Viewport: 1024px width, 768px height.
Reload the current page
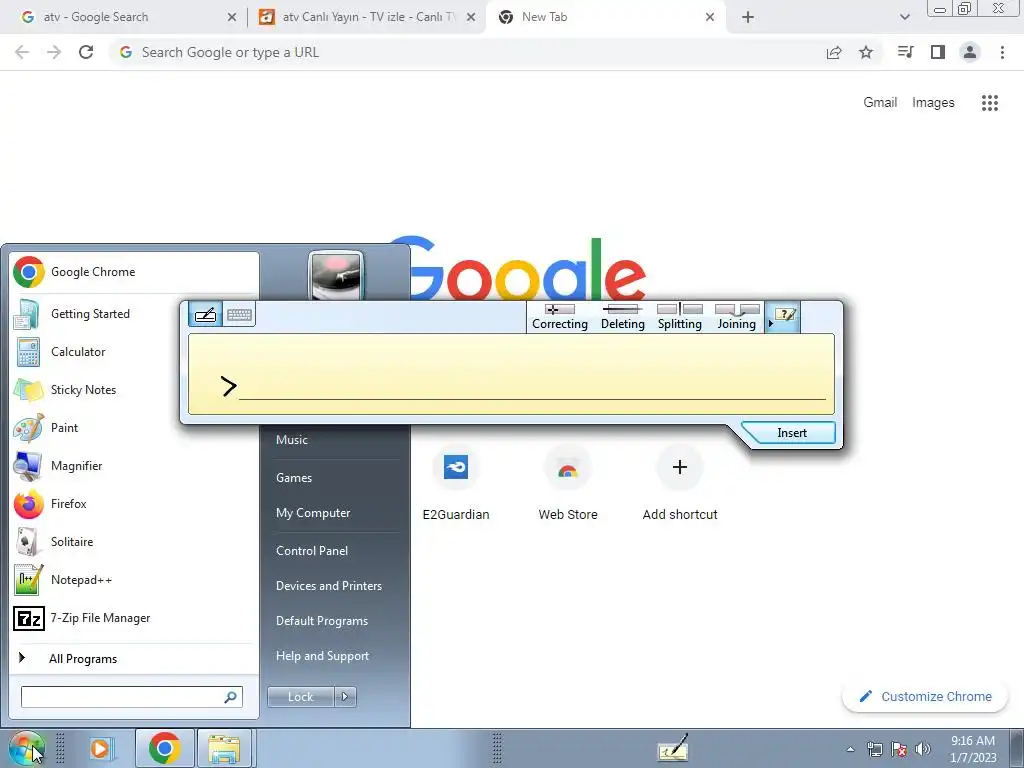click(86, 52)
